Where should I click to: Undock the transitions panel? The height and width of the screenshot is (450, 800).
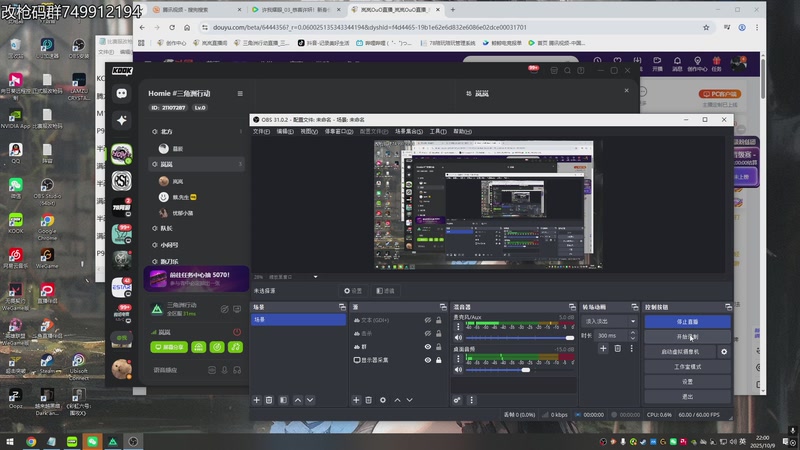635,307
